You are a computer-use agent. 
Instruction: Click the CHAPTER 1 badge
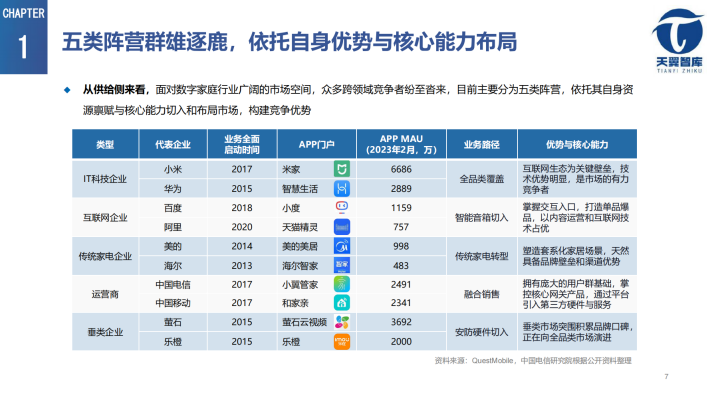(24, 37)
